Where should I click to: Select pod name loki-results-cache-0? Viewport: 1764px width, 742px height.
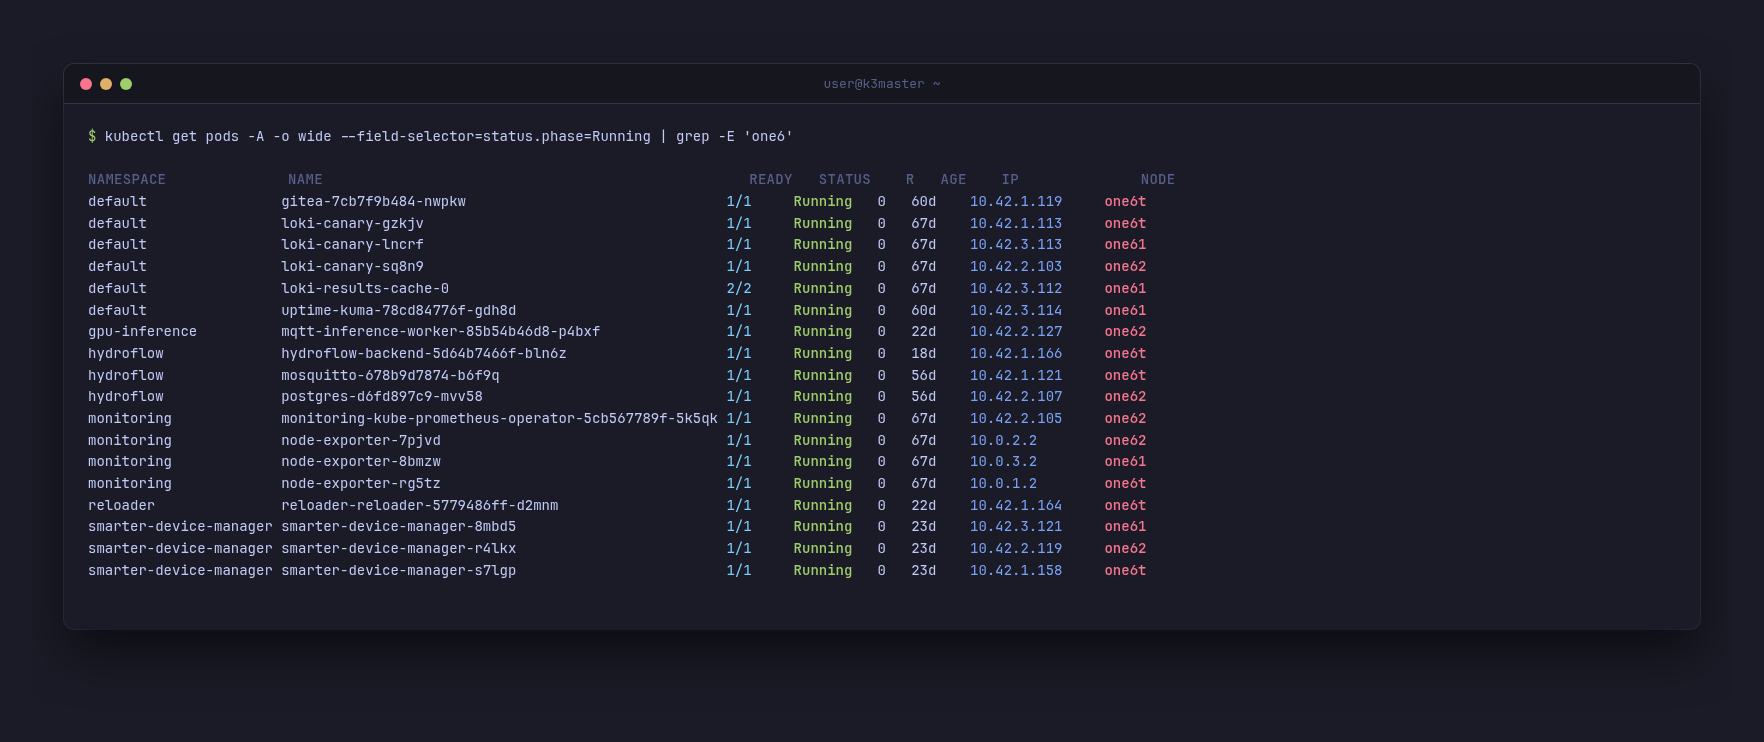365,289
